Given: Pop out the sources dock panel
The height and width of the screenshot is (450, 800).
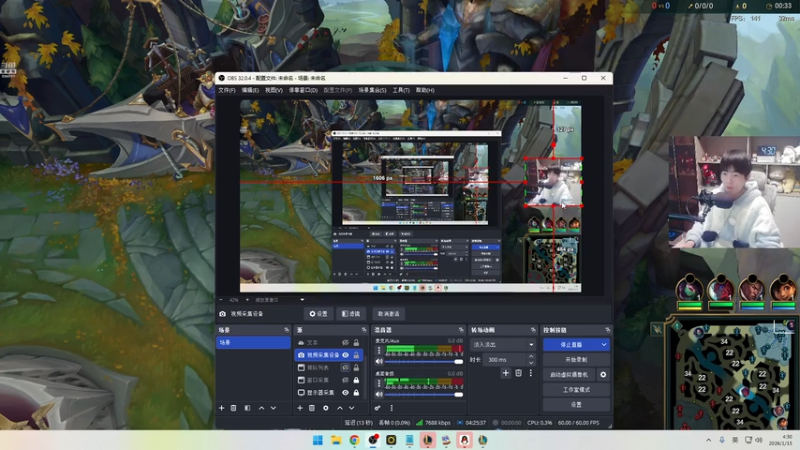Looking at the screenshot, I should 364,330.
